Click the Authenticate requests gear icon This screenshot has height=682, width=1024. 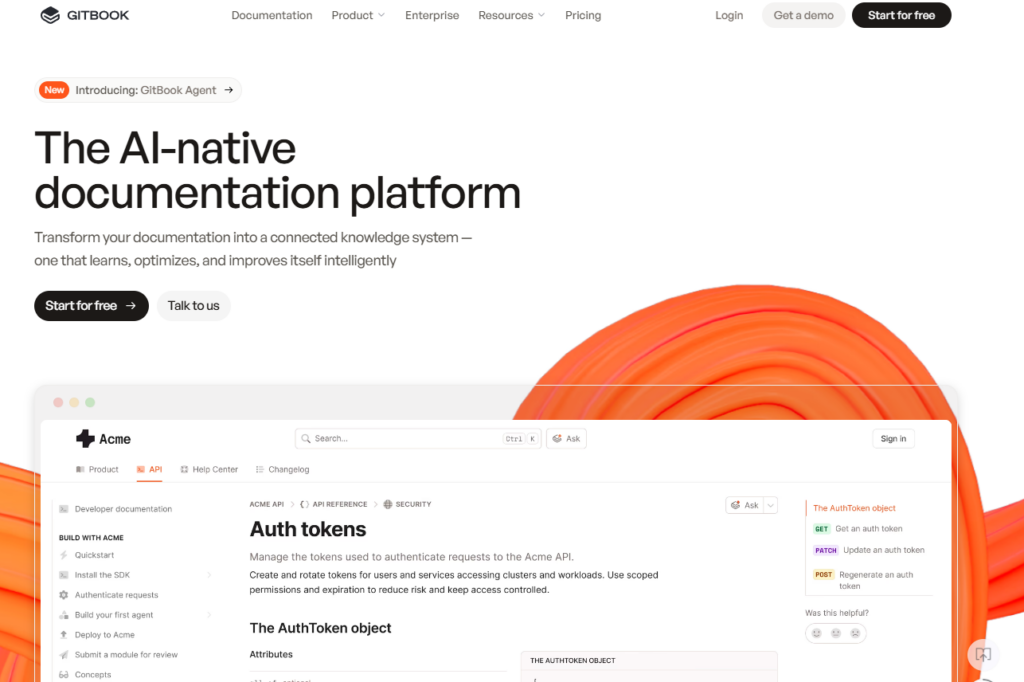pyautogui.click(x=64, y=595)
